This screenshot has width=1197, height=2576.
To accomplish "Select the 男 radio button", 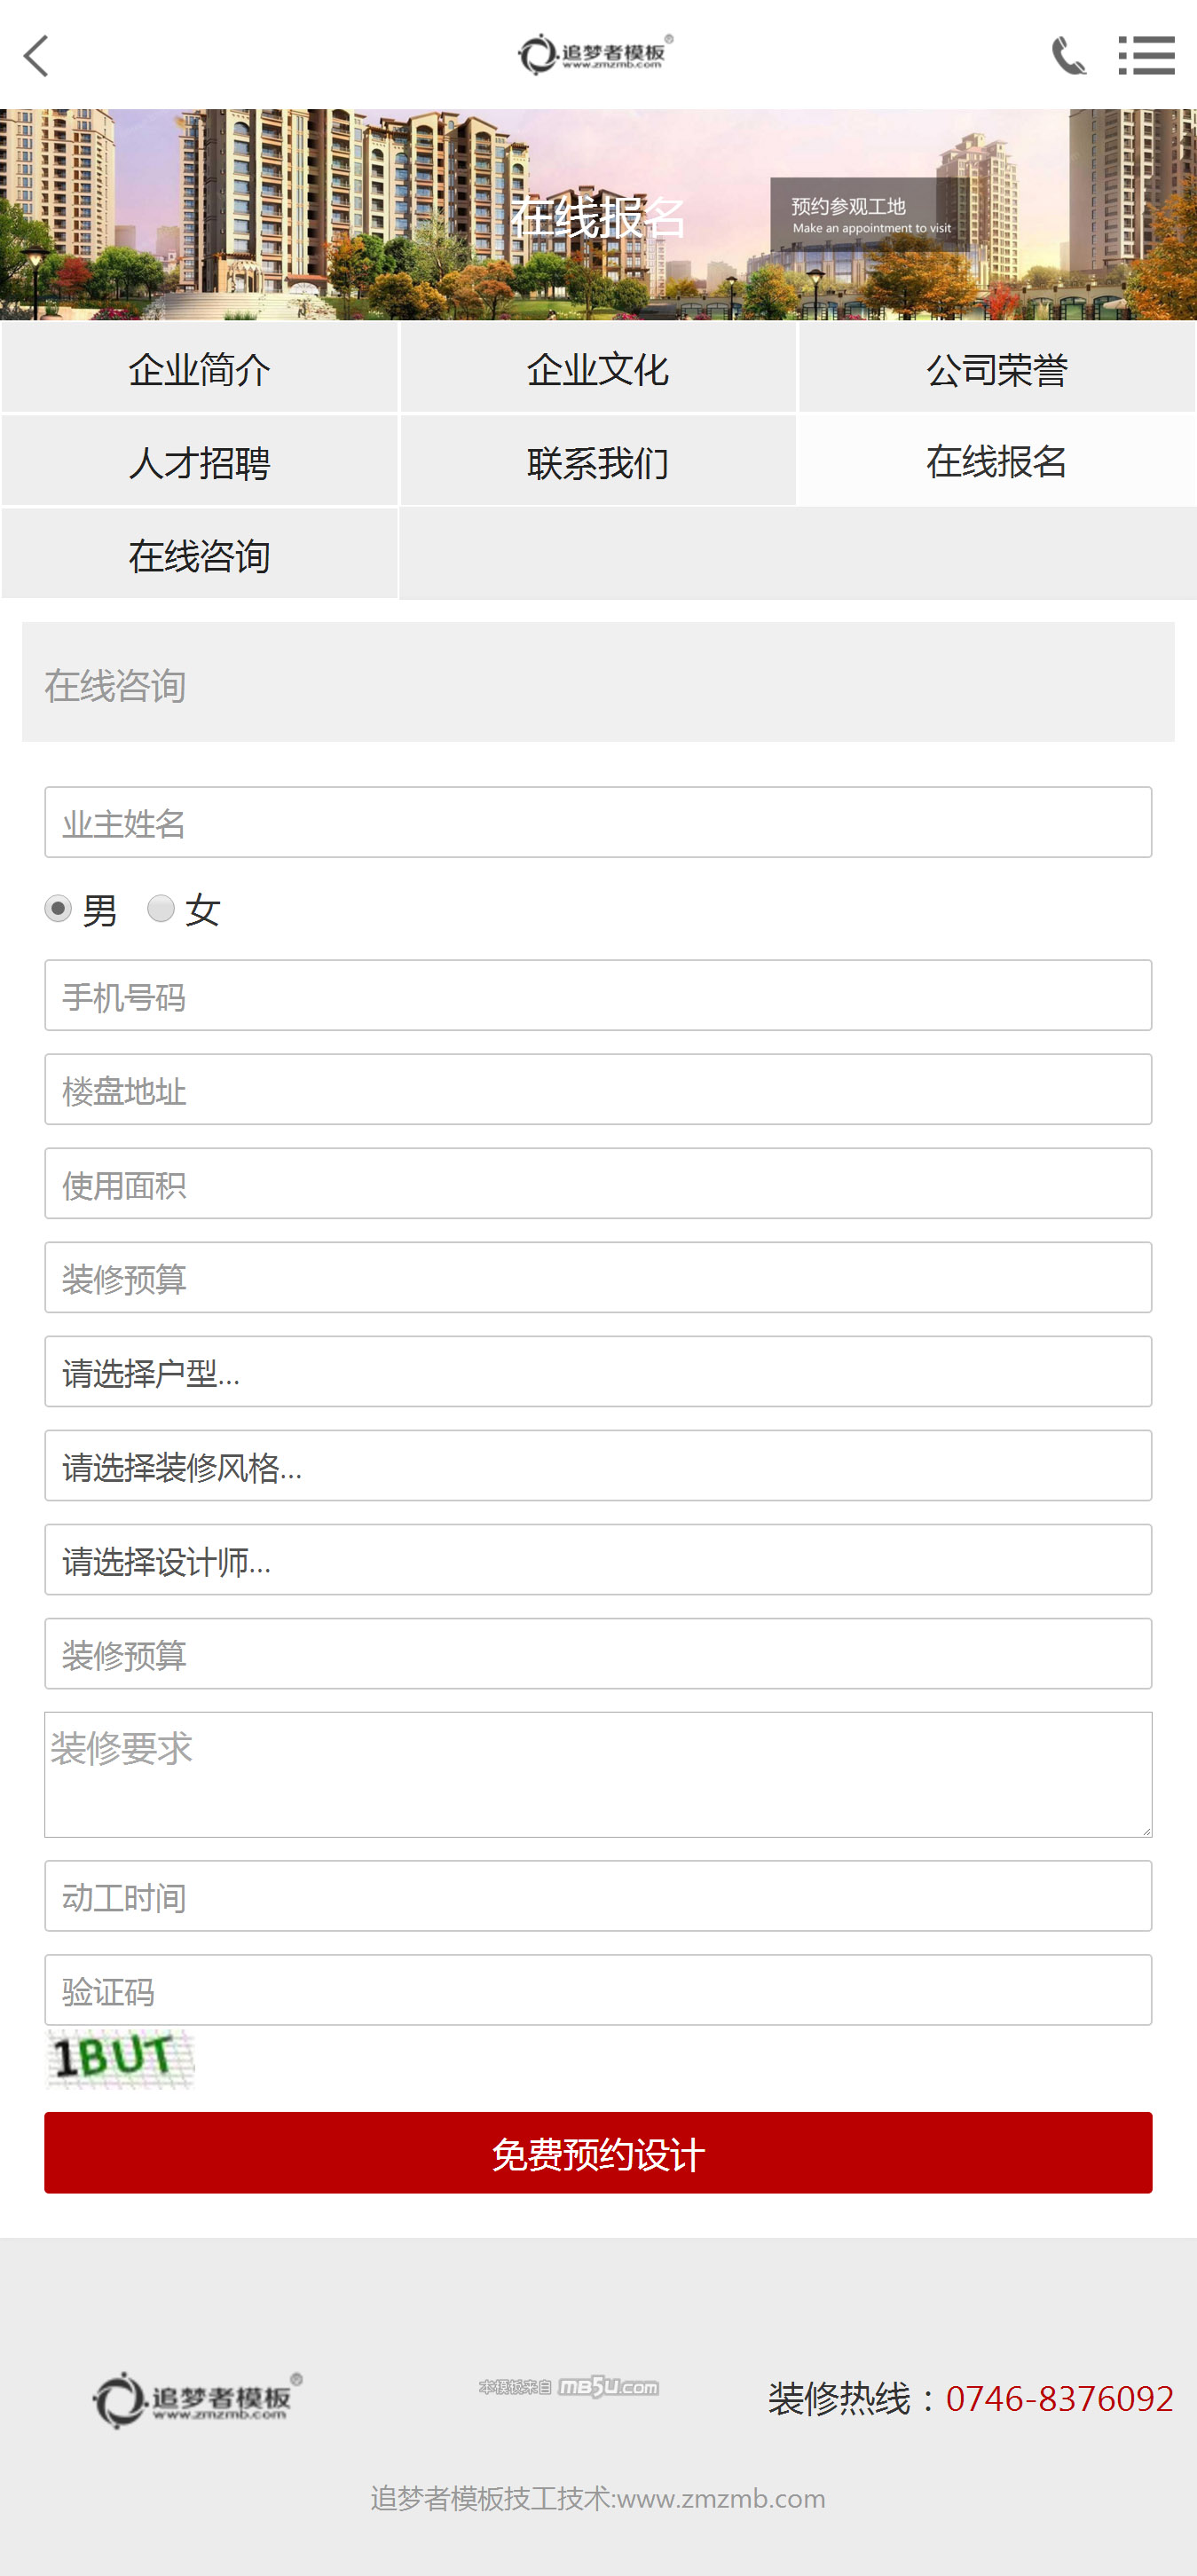I will tap(58, 908).
